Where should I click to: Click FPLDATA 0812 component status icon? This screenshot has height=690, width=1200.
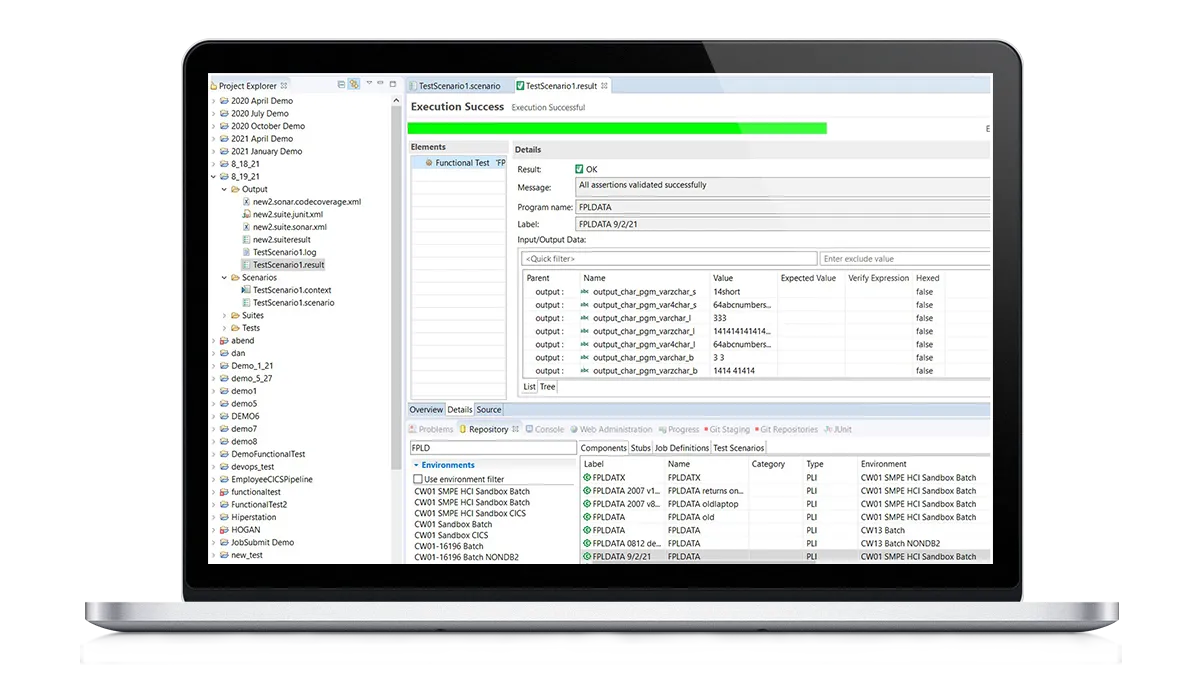tap(587, 543)
